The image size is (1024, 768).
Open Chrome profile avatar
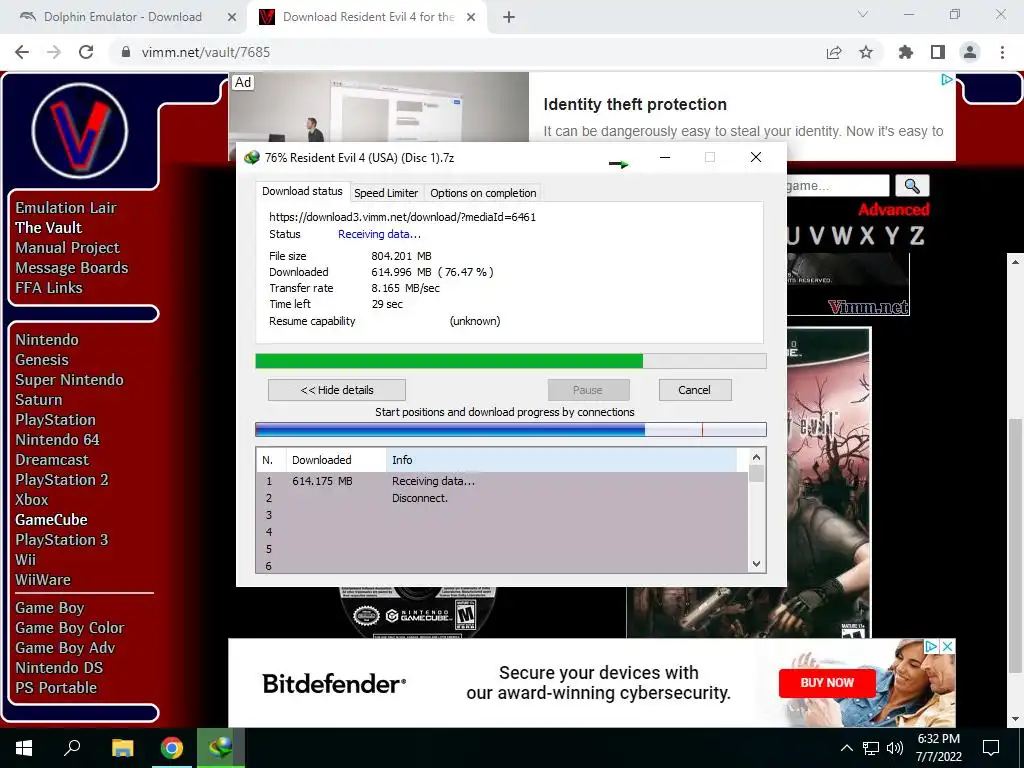click(970, 52)
